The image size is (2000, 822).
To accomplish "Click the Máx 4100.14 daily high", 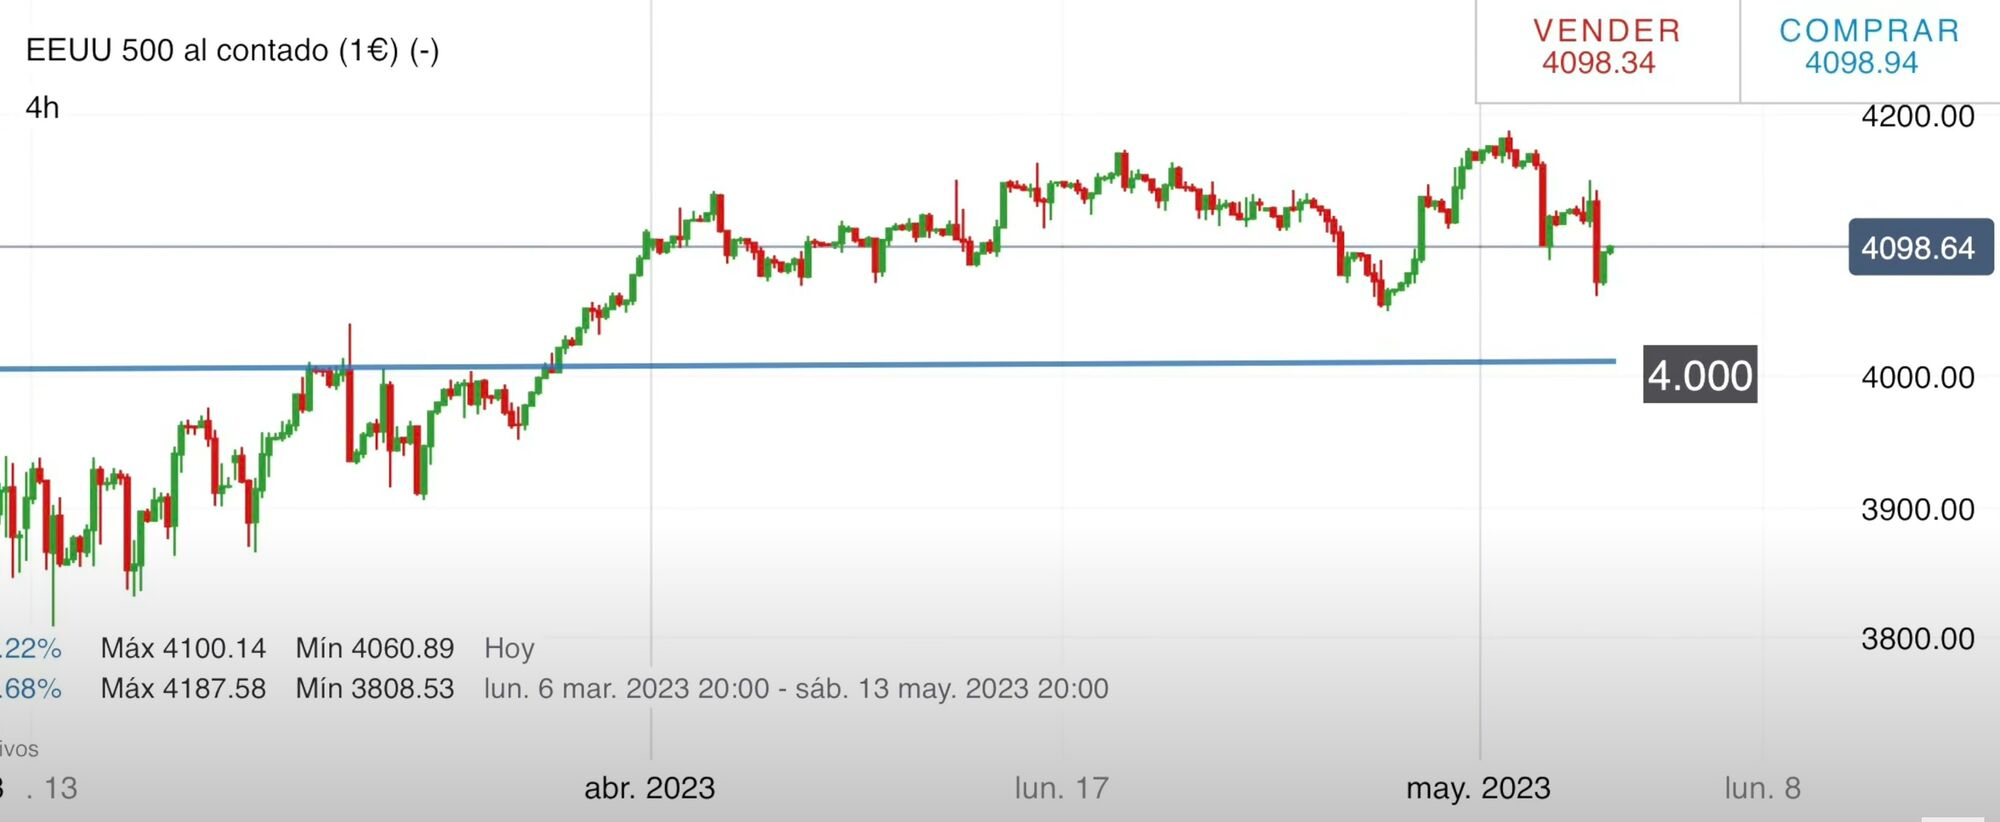I will (183, 649).
